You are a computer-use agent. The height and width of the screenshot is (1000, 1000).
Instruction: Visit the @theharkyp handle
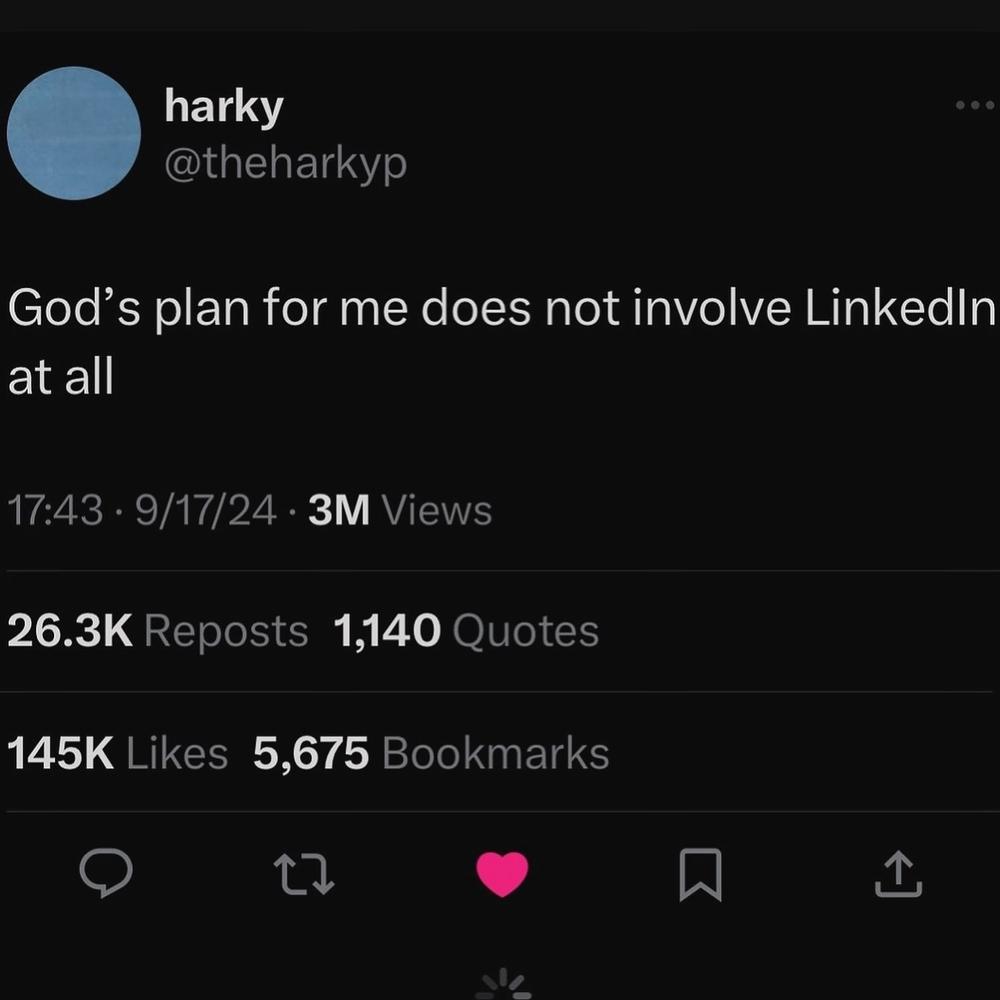[x=285, y=163]
